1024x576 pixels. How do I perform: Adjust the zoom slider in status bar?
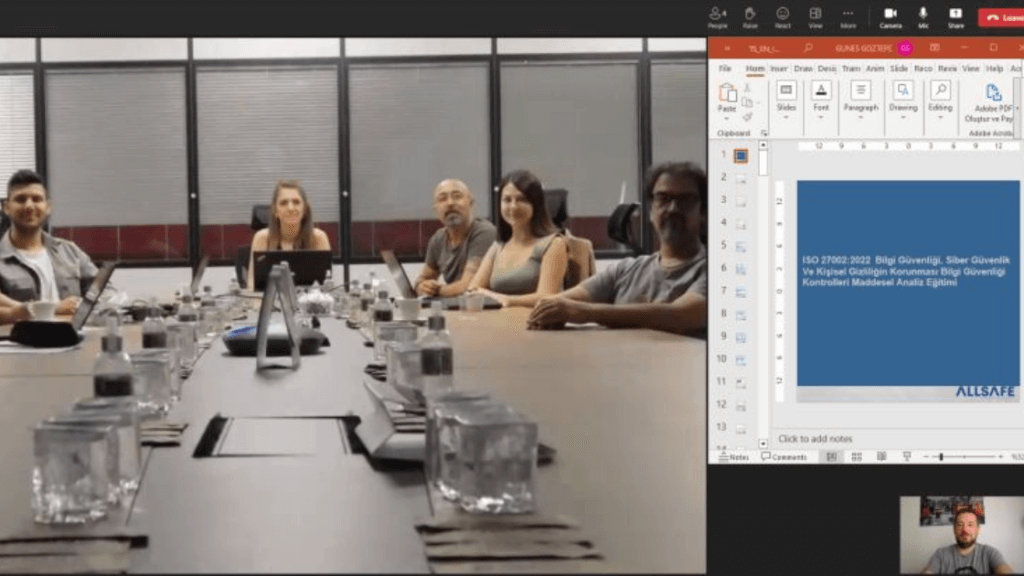pyautogui.click(x=941, y=457)
